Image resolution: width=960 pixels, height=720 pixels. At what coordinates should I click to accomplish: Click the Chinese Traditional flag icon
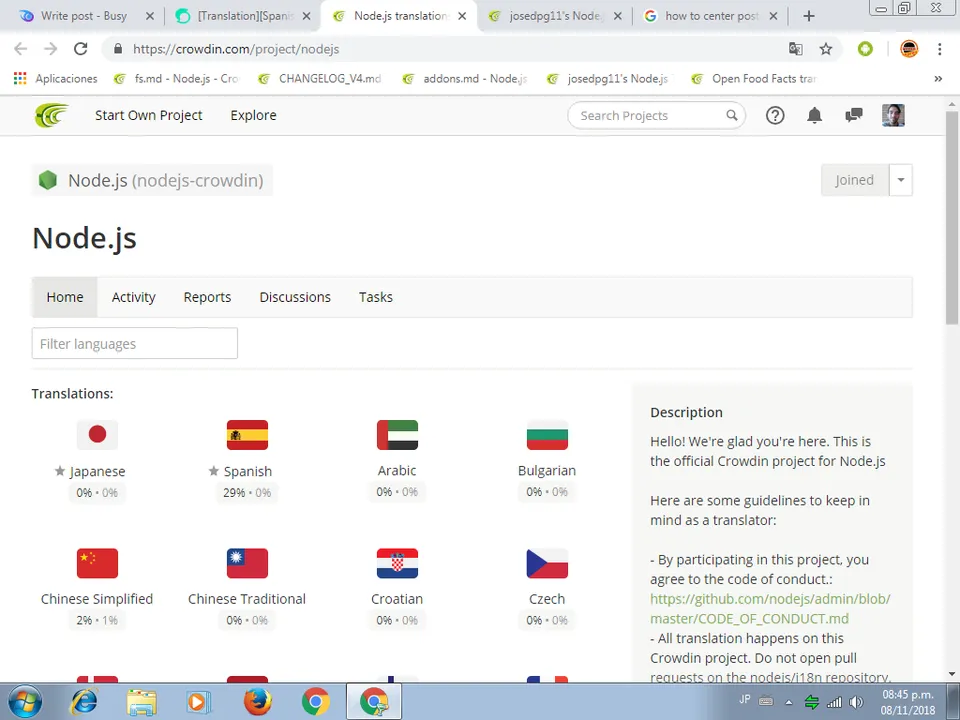tap(247, 563)
